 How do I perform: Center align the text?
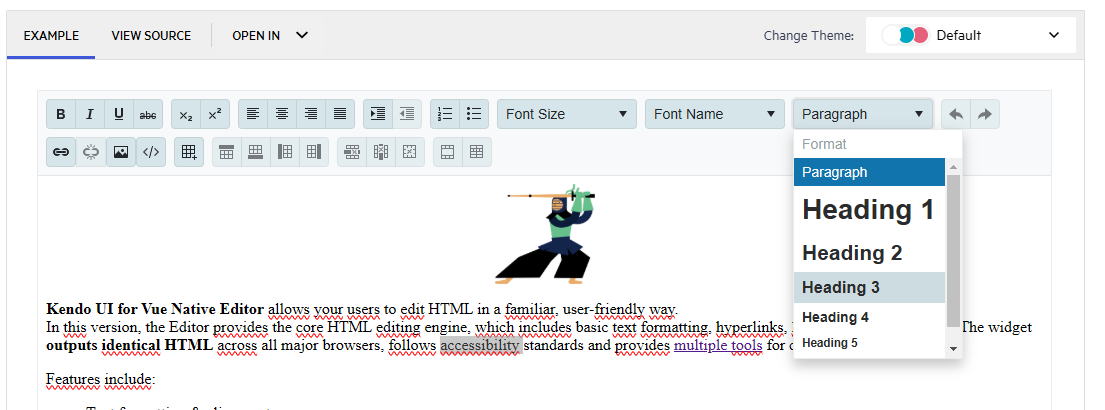tap(282, 114)
